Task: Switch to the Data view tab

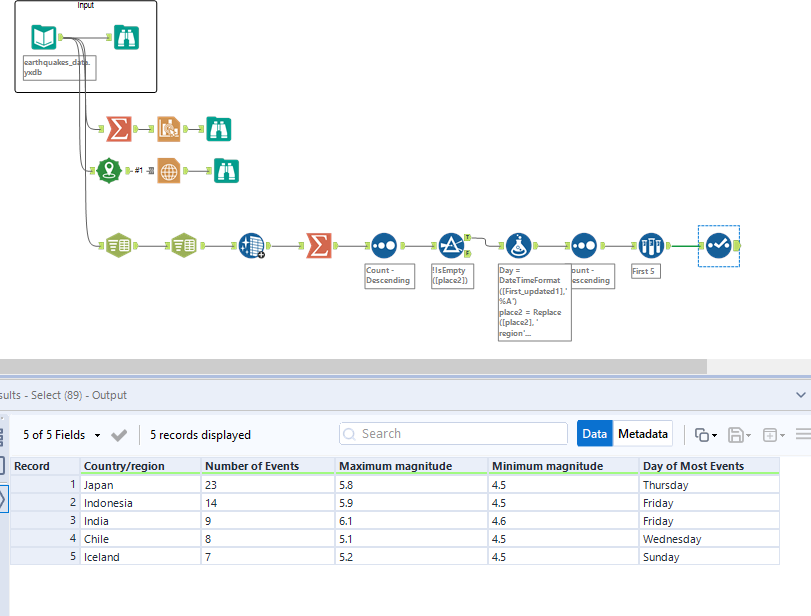Action: click(x=594, y=433)
